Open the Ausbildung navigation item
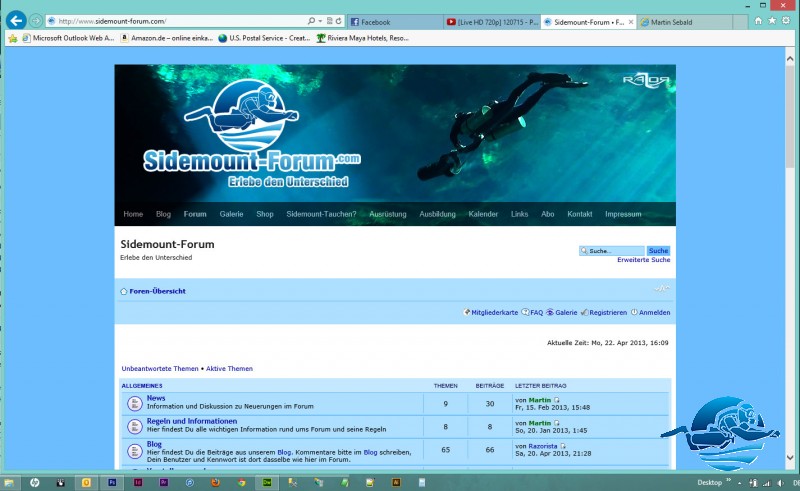The width and height of the screenshot is (800, 491). click(x=437, y=214)
